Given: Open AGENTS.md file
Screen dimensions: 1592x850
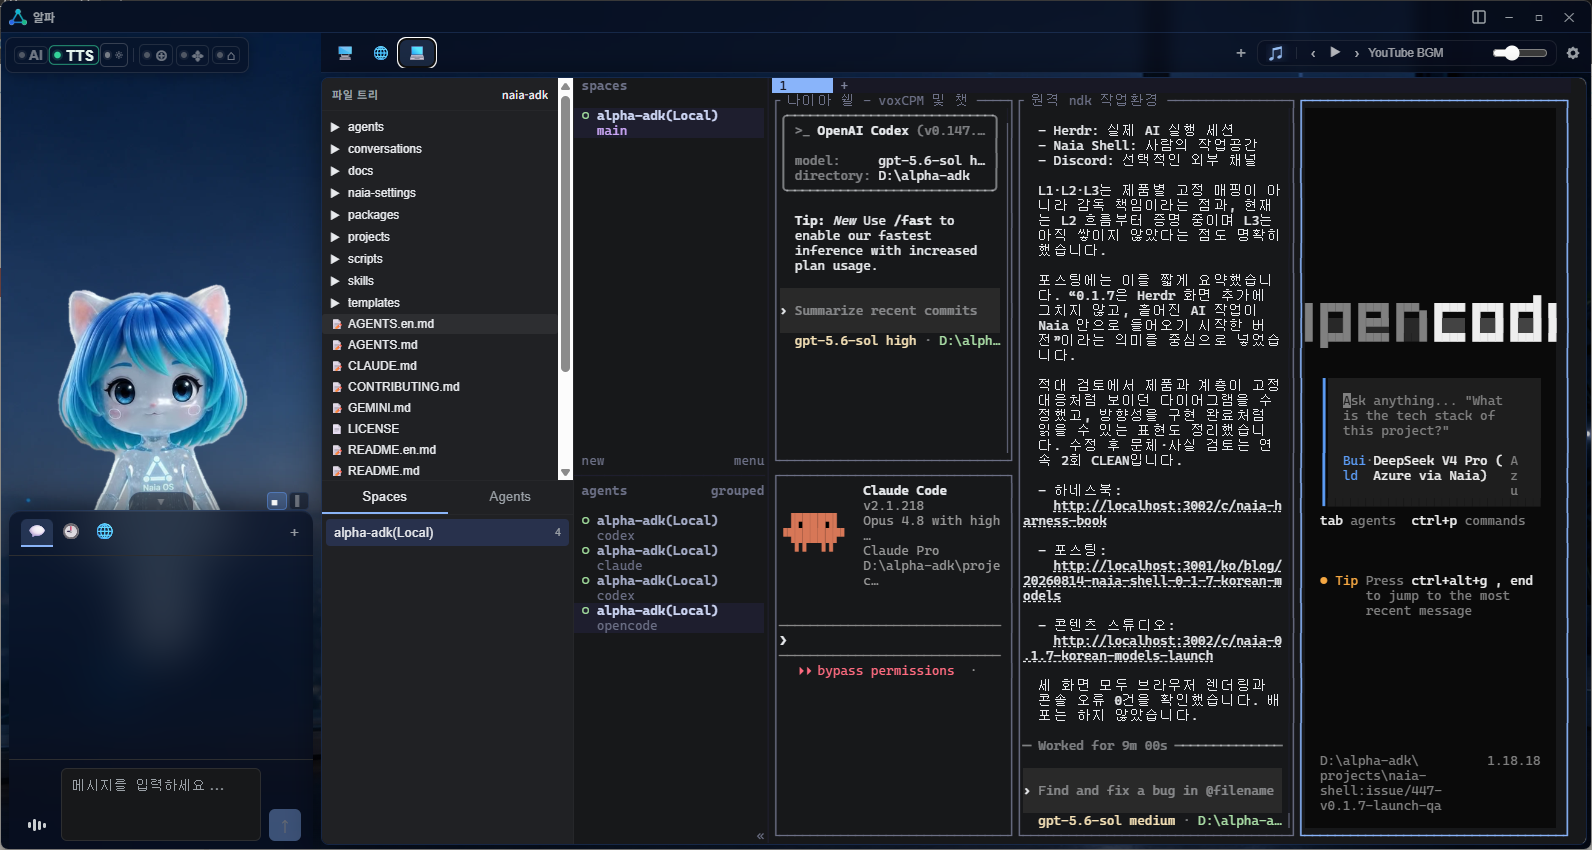Looking at the screenshot, I should (x=440, y=345).
